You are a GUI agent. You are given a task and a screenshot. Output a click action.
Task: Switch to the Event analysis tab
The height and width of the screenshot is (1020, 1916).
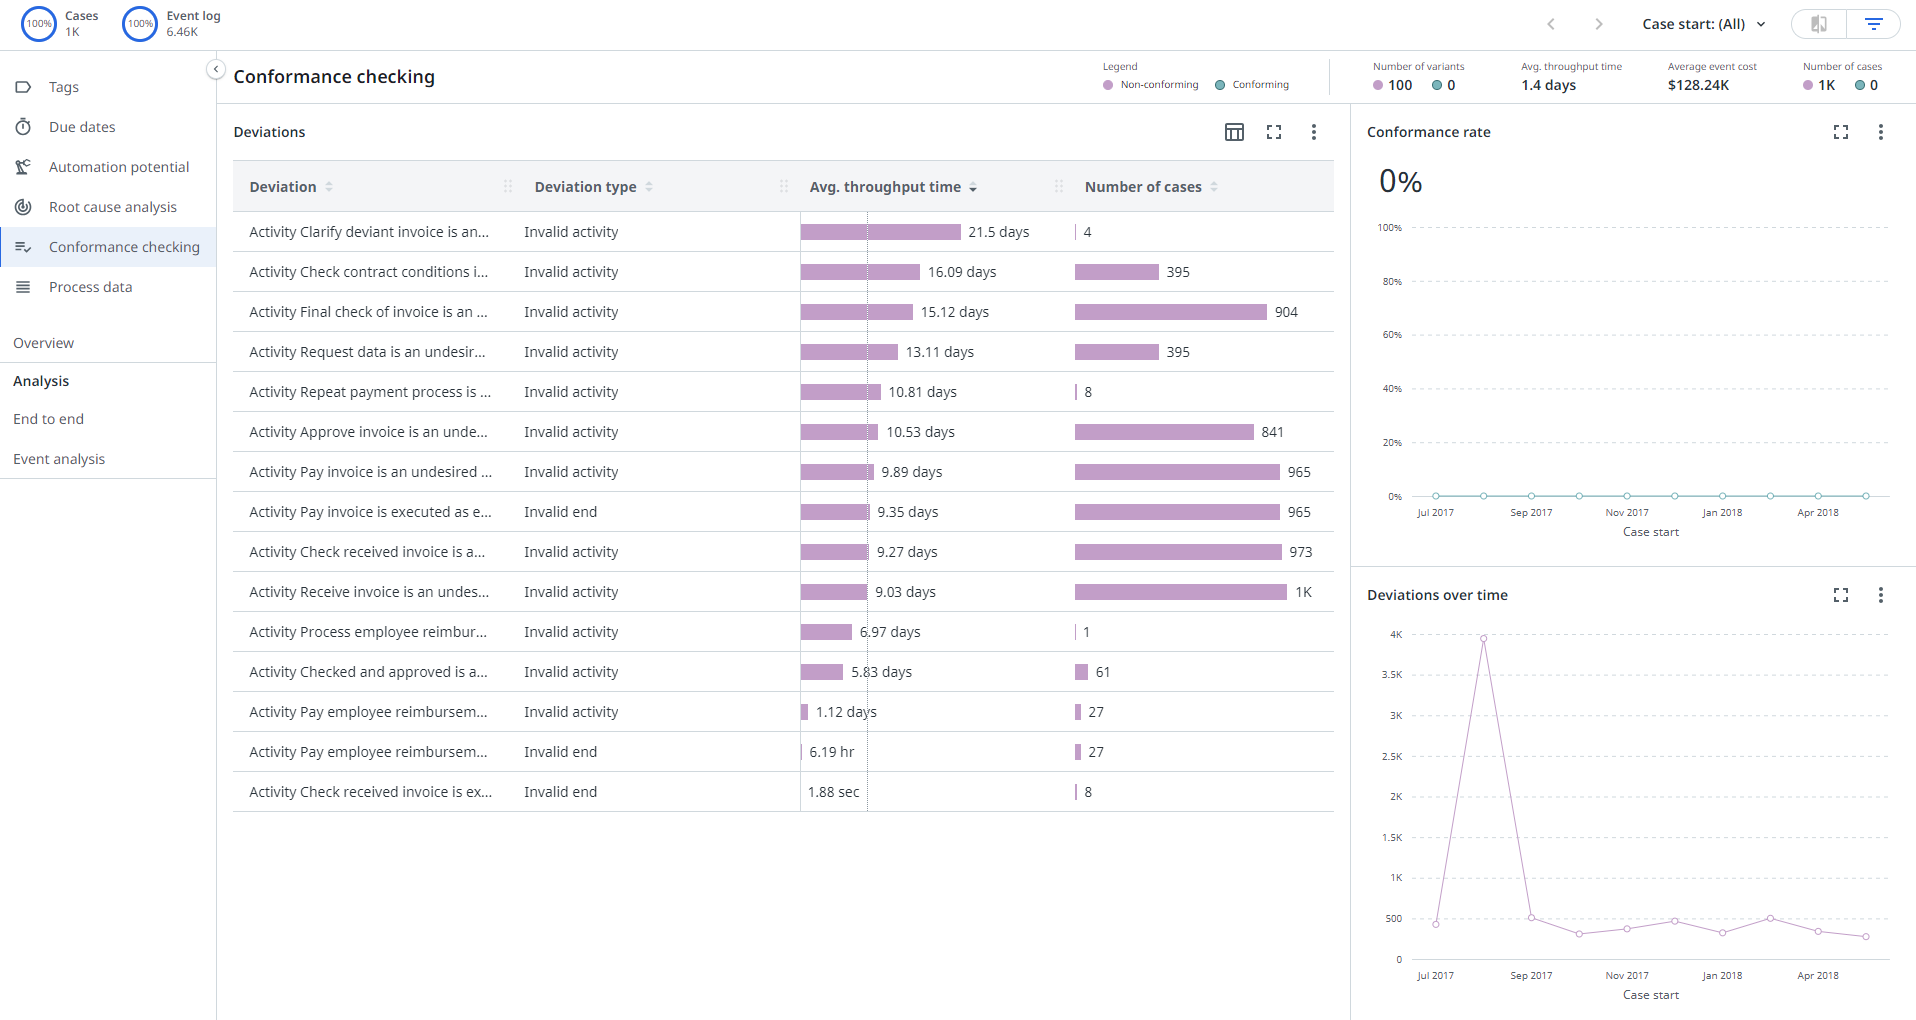point(59,459)
